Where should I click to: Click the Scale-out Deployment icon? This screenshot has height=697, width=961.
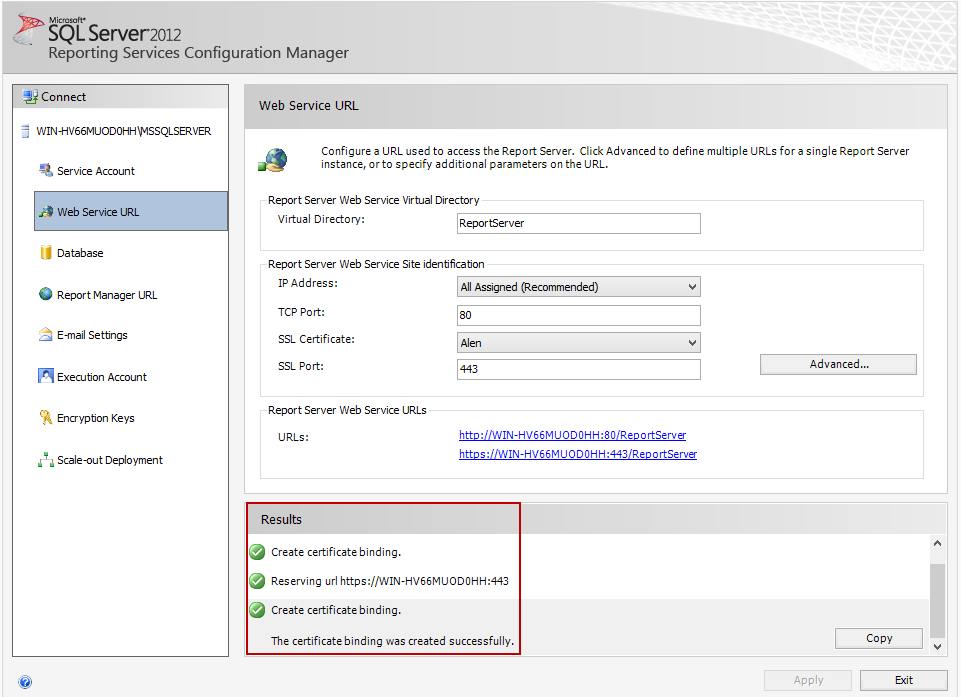(x=46, y=460)
